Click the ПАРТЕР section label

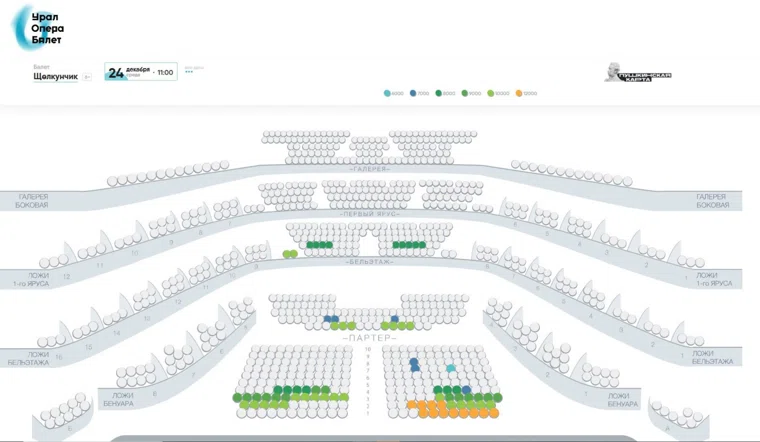pos(370,338)
